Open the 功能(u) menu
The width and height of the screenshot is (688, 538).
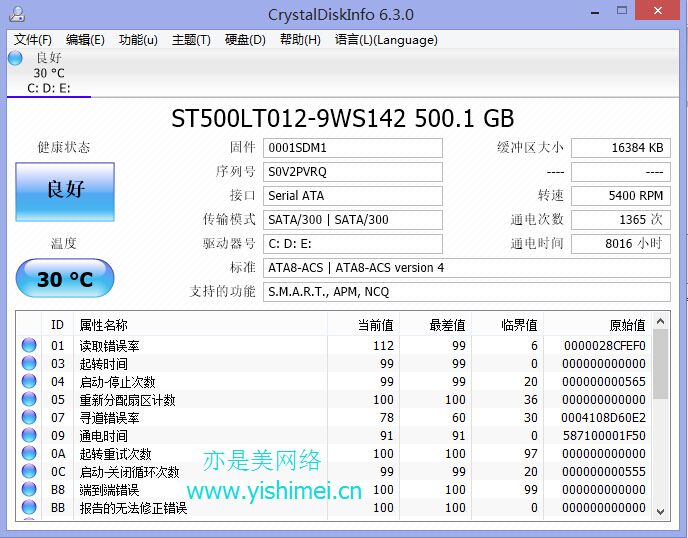click(138, 40)
